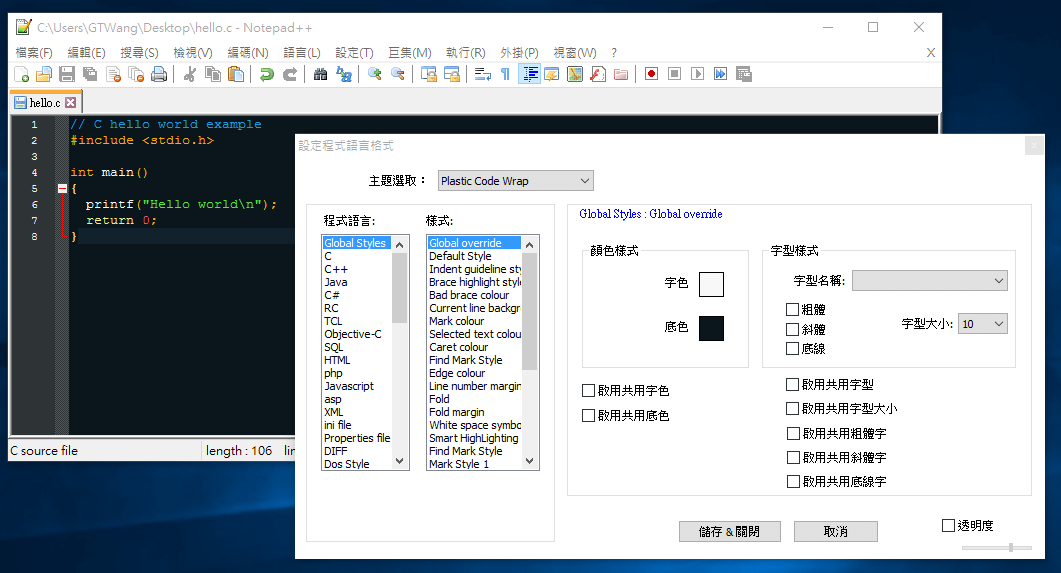Click the Save All icon
This screenshot has width=1061, height=573.
coord(90,74)
